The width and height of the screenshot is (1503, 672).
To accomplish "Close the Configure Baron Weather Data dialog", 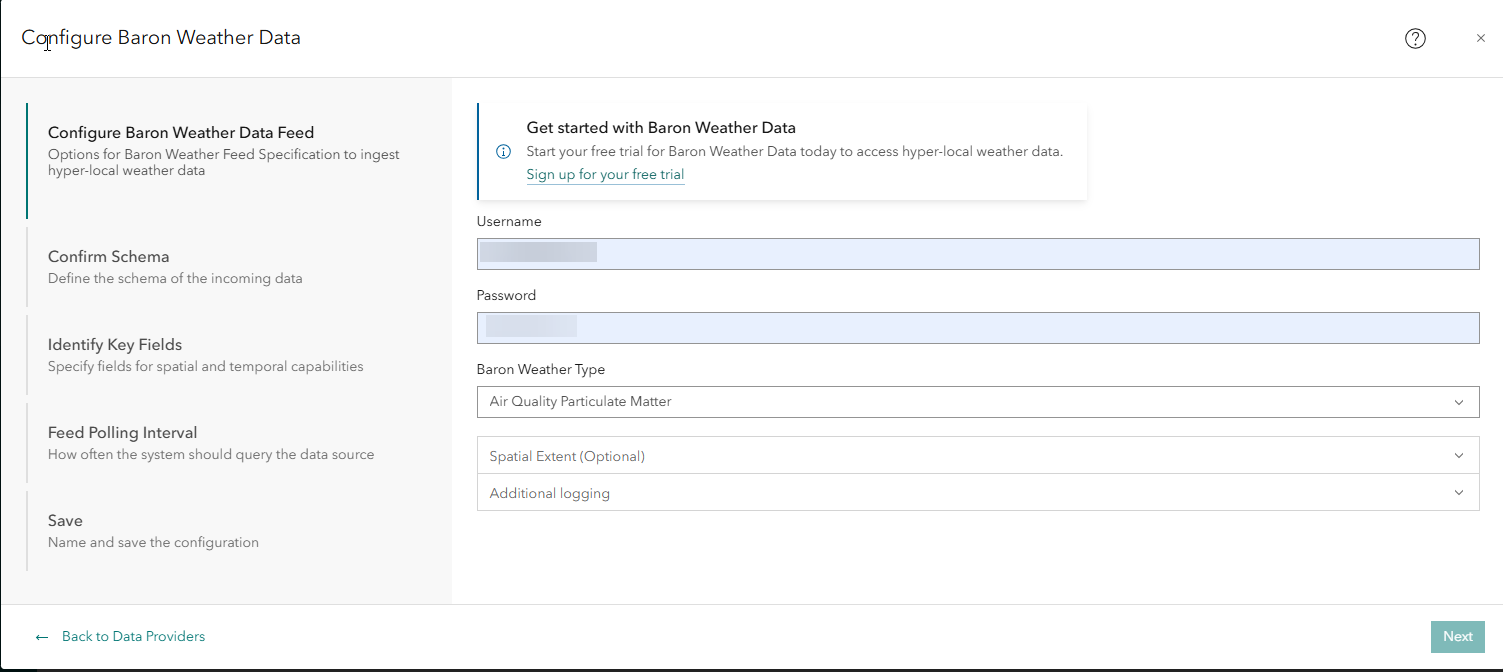I will click(1481, 39).
